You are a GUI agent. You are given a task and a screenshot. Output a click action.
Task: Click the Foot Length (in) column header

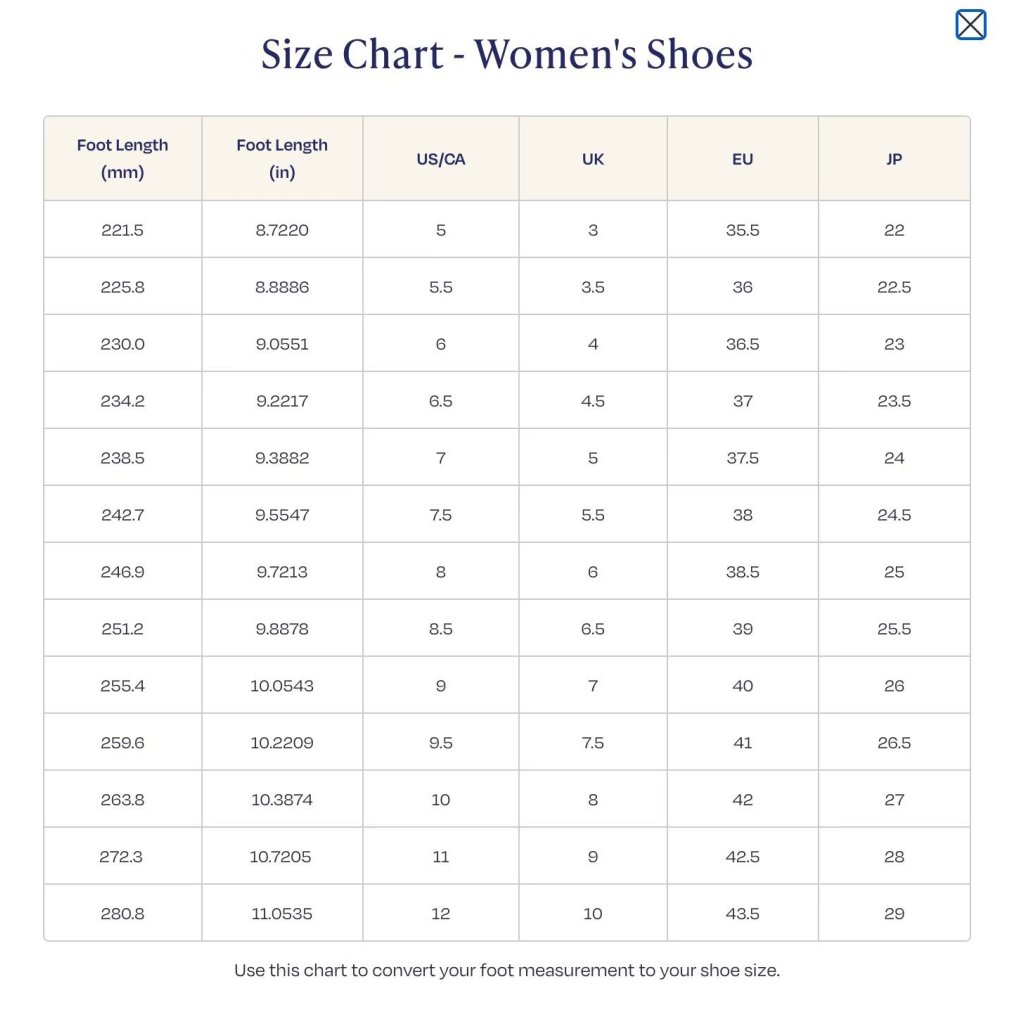click(x=282, y=159)
